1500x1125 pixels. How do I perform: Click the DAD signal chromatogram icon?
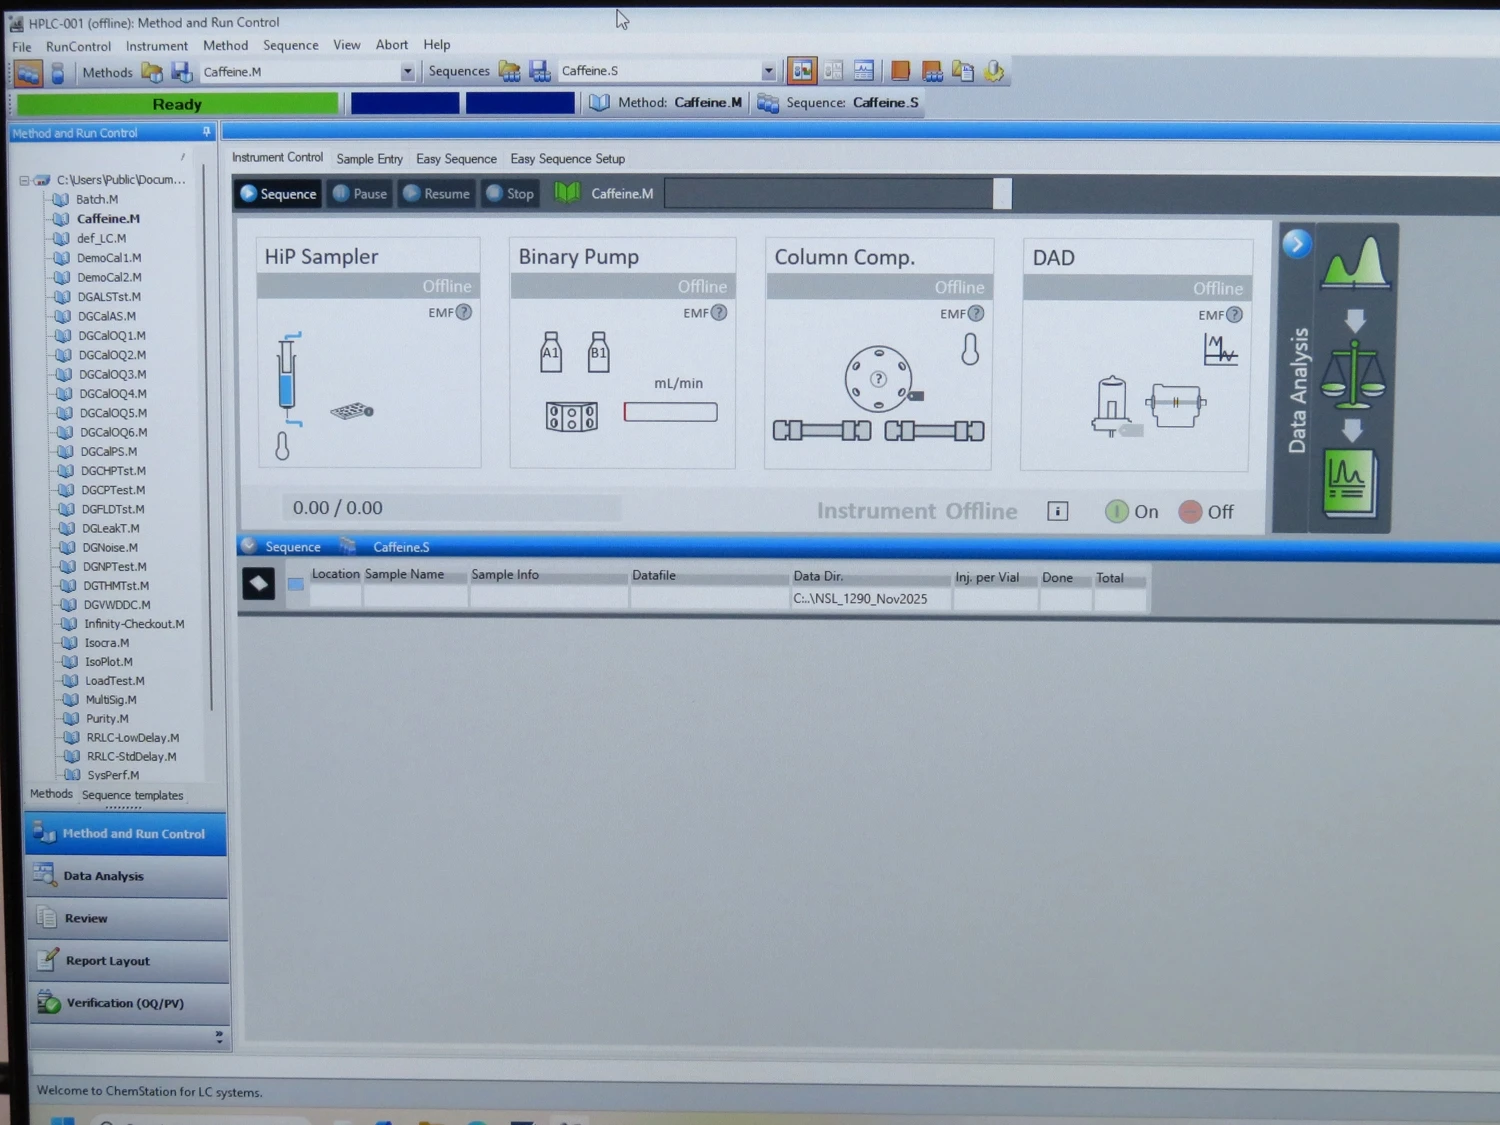click(1220, 350)
